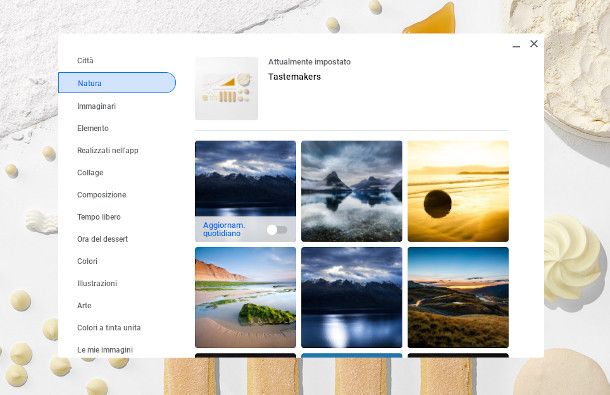The height and width of the screenshot is (395, 610).
Task: Choose the golden beach with dark sphere wallpaper
Action: pos(458,191)
